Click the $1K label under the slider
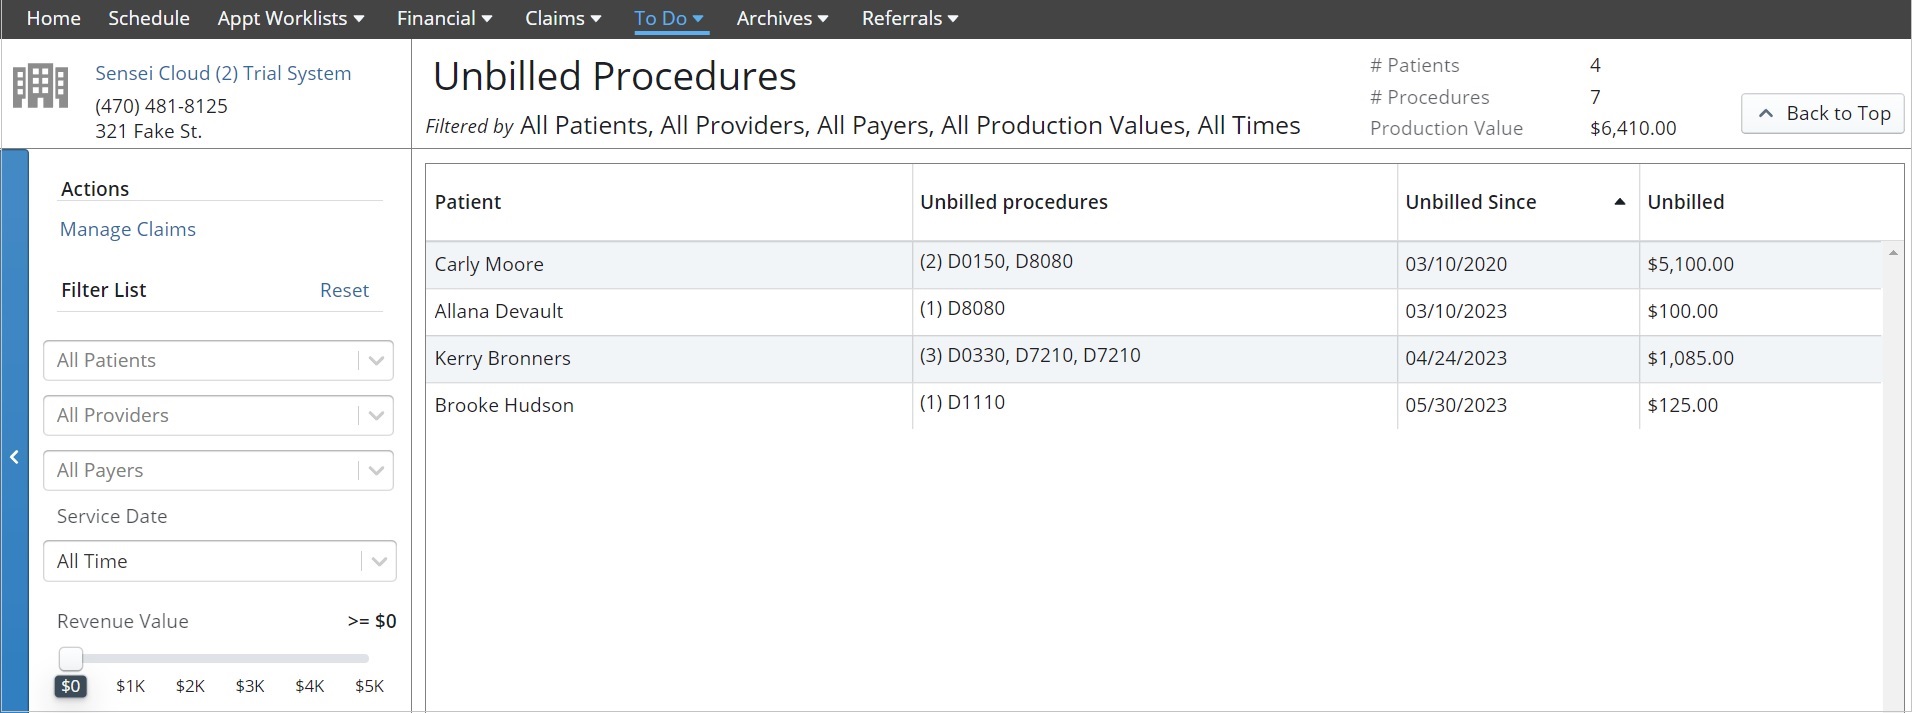 (130, 686)
